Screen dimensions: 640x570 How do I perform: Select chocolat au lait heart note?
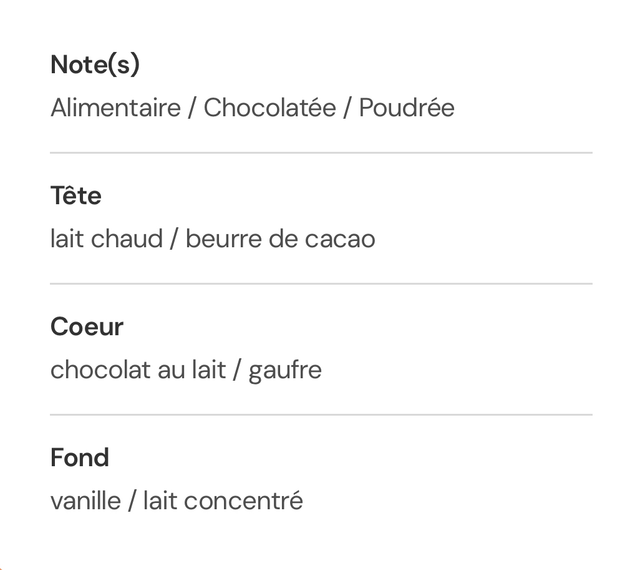click(138, 370)
